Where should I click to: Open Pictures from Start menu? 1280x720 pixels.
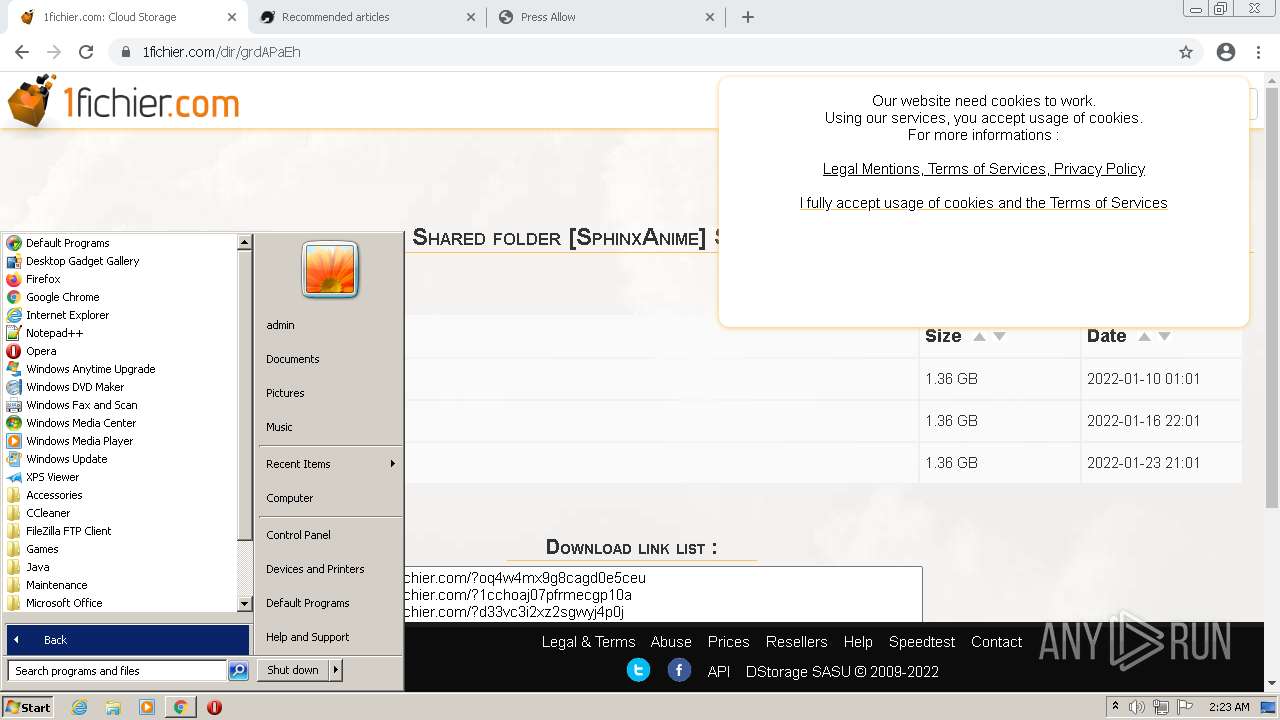[x=285, y=393]
